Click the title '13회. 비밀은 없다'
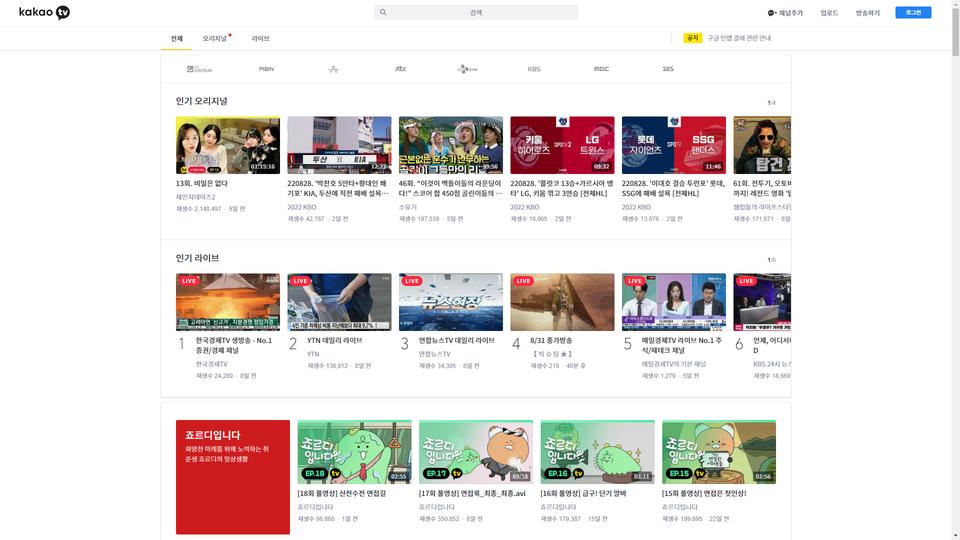This screenshot has width=960, height=540. [201, 183]
